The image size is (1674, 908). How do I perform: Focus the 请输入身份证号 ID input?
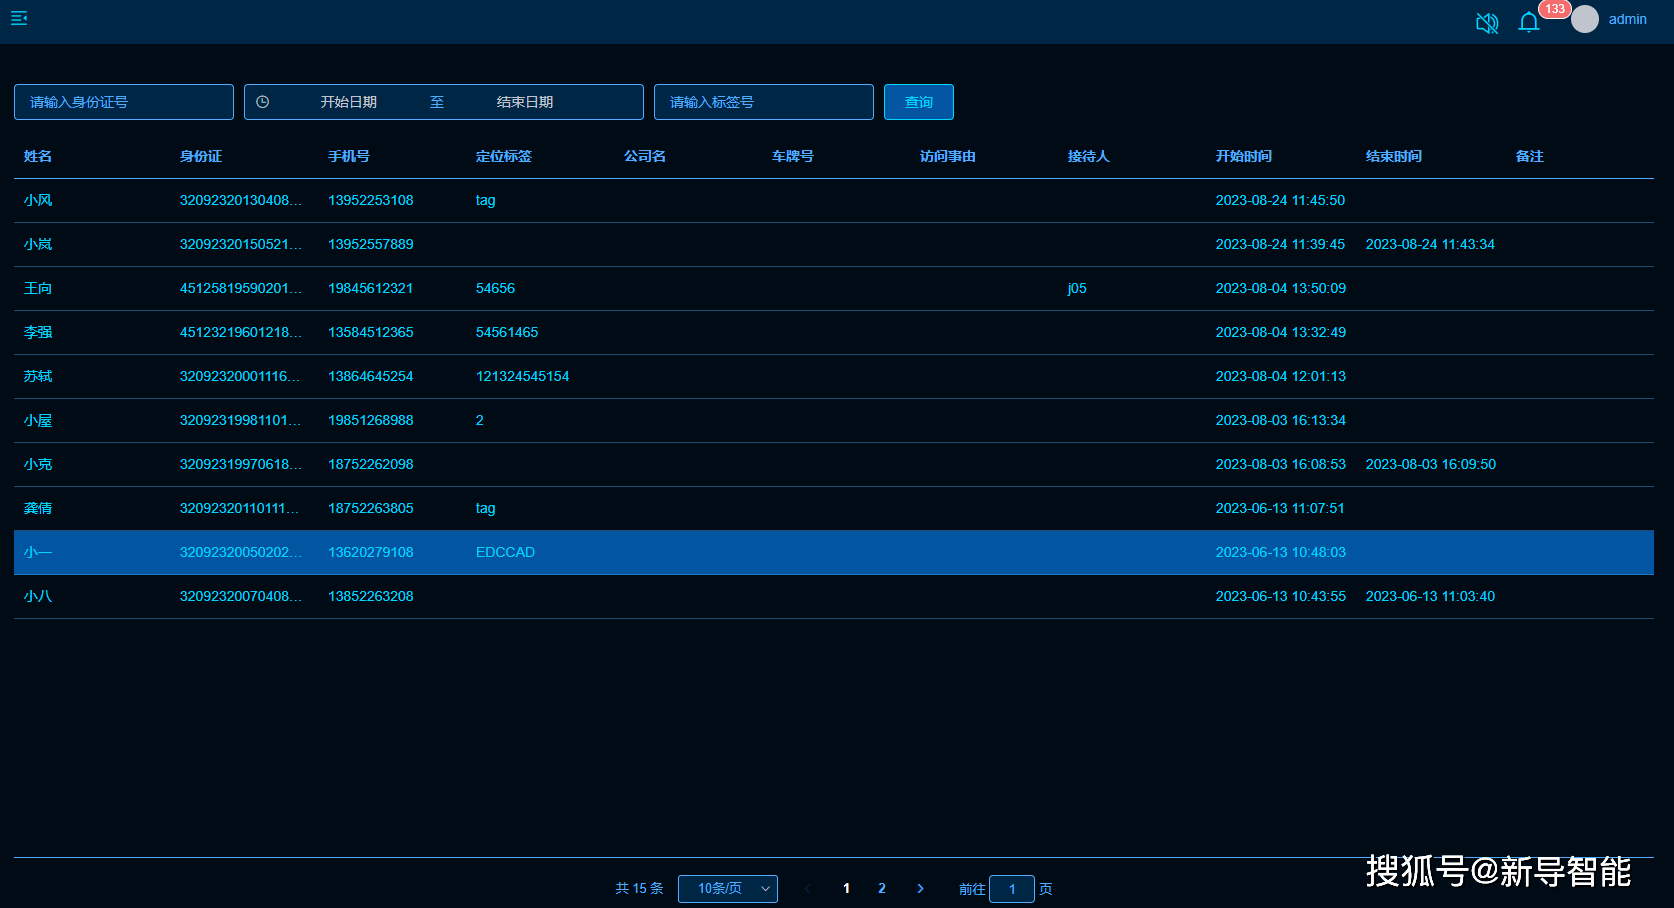[x=124, y=102]
